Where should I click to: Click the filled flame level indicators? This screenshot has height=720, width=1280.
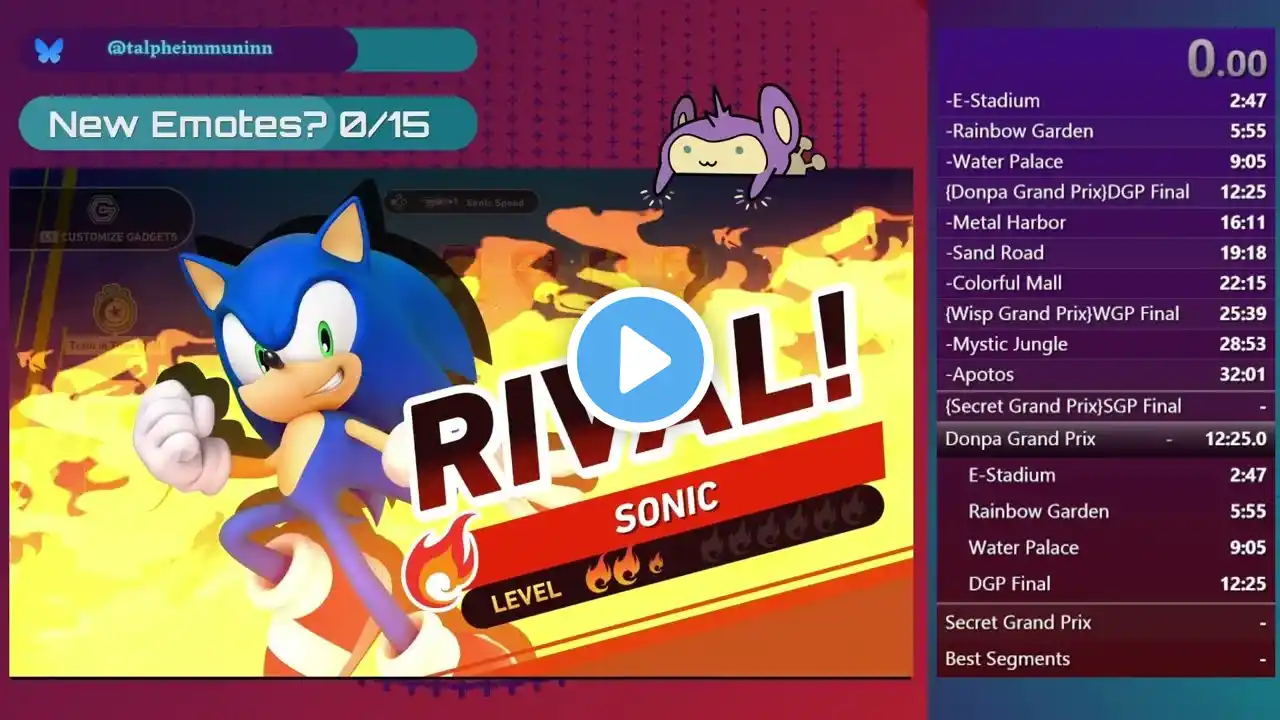click(625, 569)
